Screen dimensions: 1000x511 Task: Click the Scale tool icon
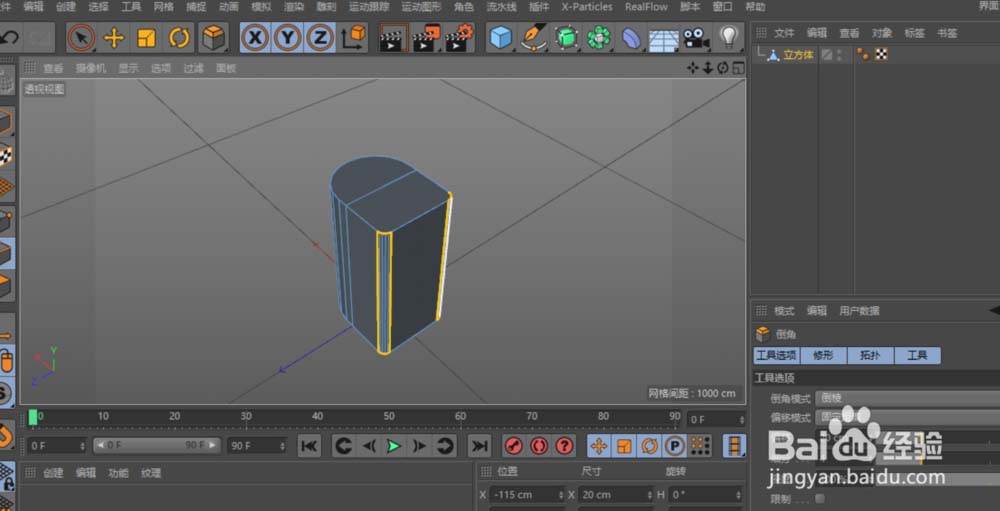click(147, 38)
